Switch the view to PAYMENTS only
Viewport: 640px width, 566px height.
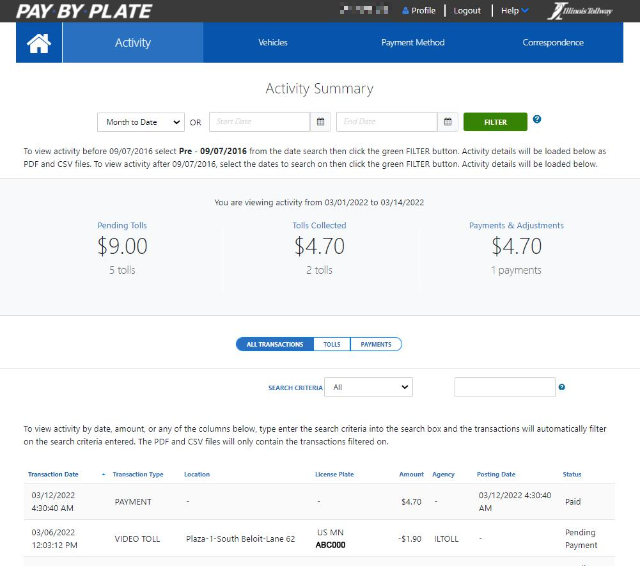click(376, 344)
